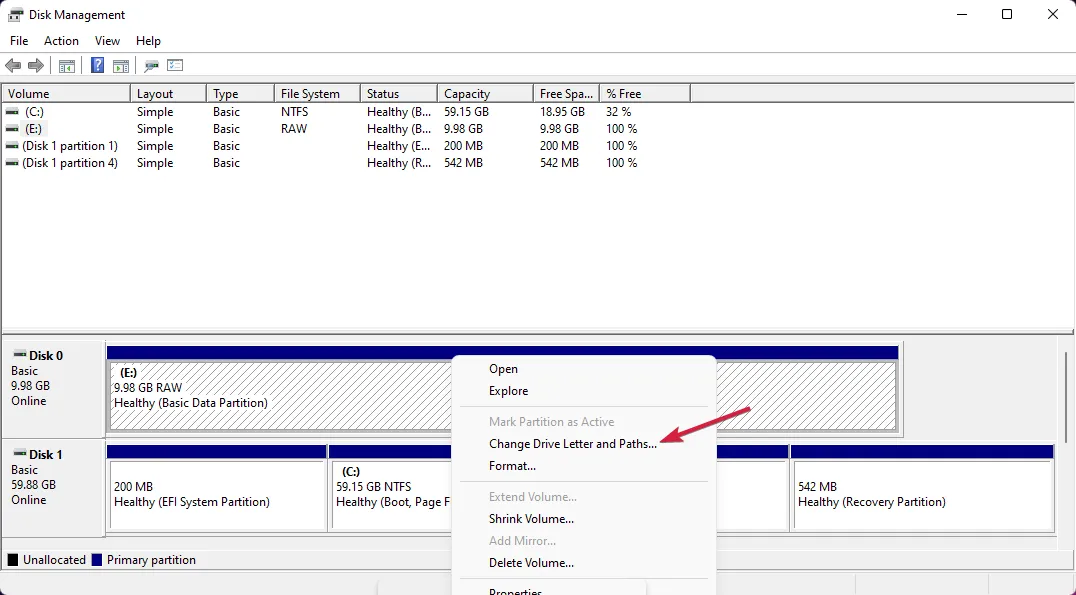Toggle the Show/Hide Console Tree icon
The width and height of the screenshot is (1076, 595).
tap(67, 66)
